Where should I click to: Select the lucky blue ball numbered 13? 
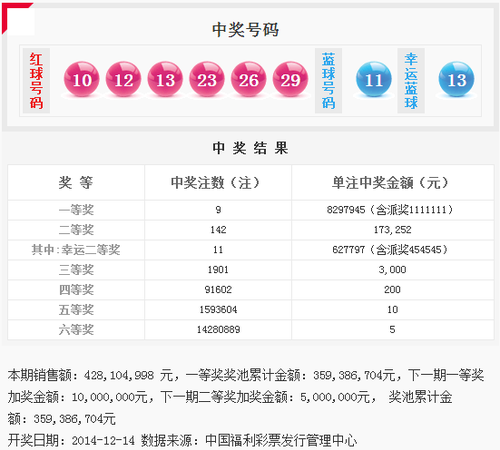(x=456, y=79)
